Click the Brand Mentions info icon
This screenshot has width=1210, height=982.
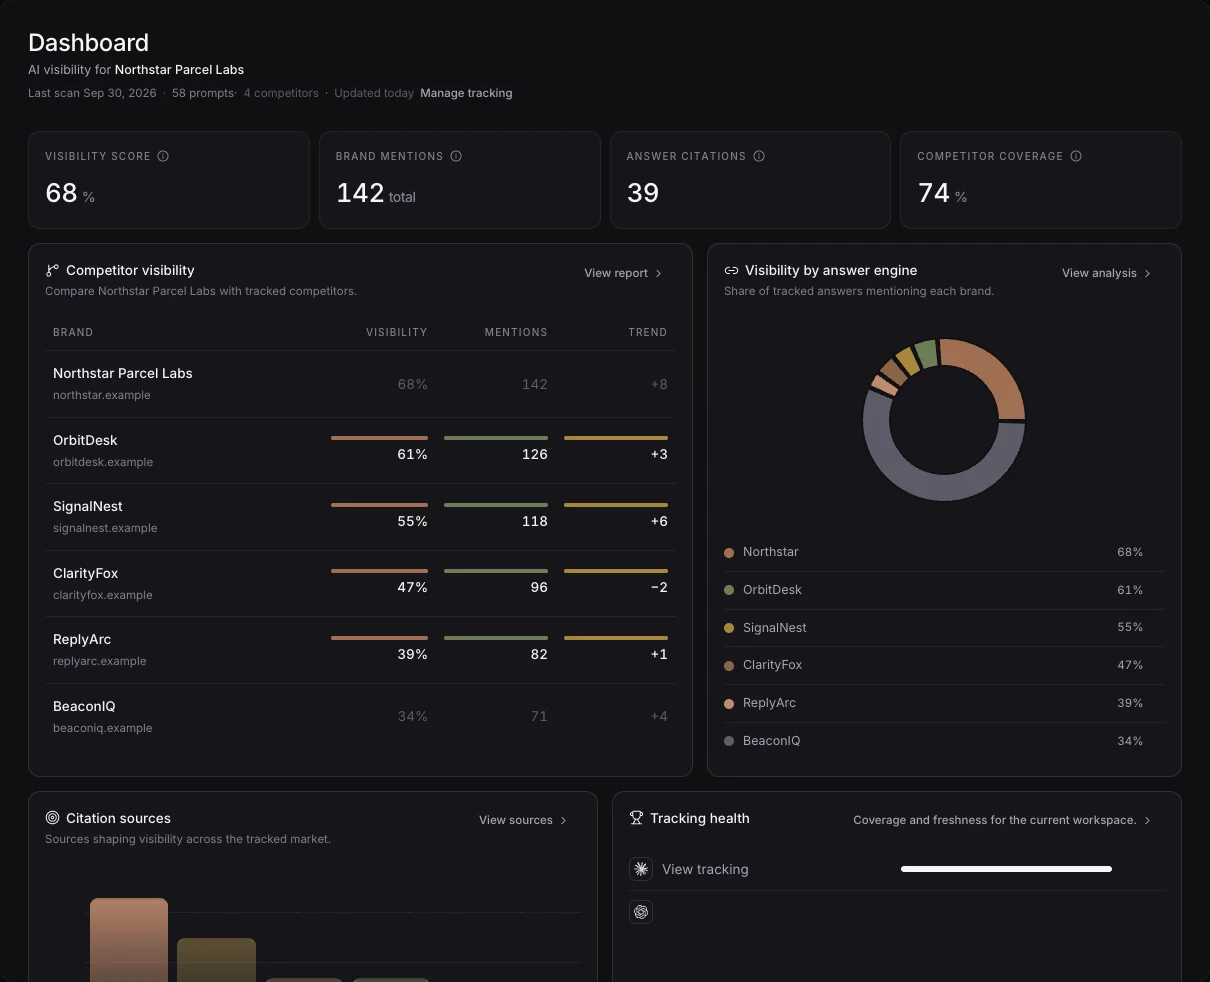[x=456, y=156]
